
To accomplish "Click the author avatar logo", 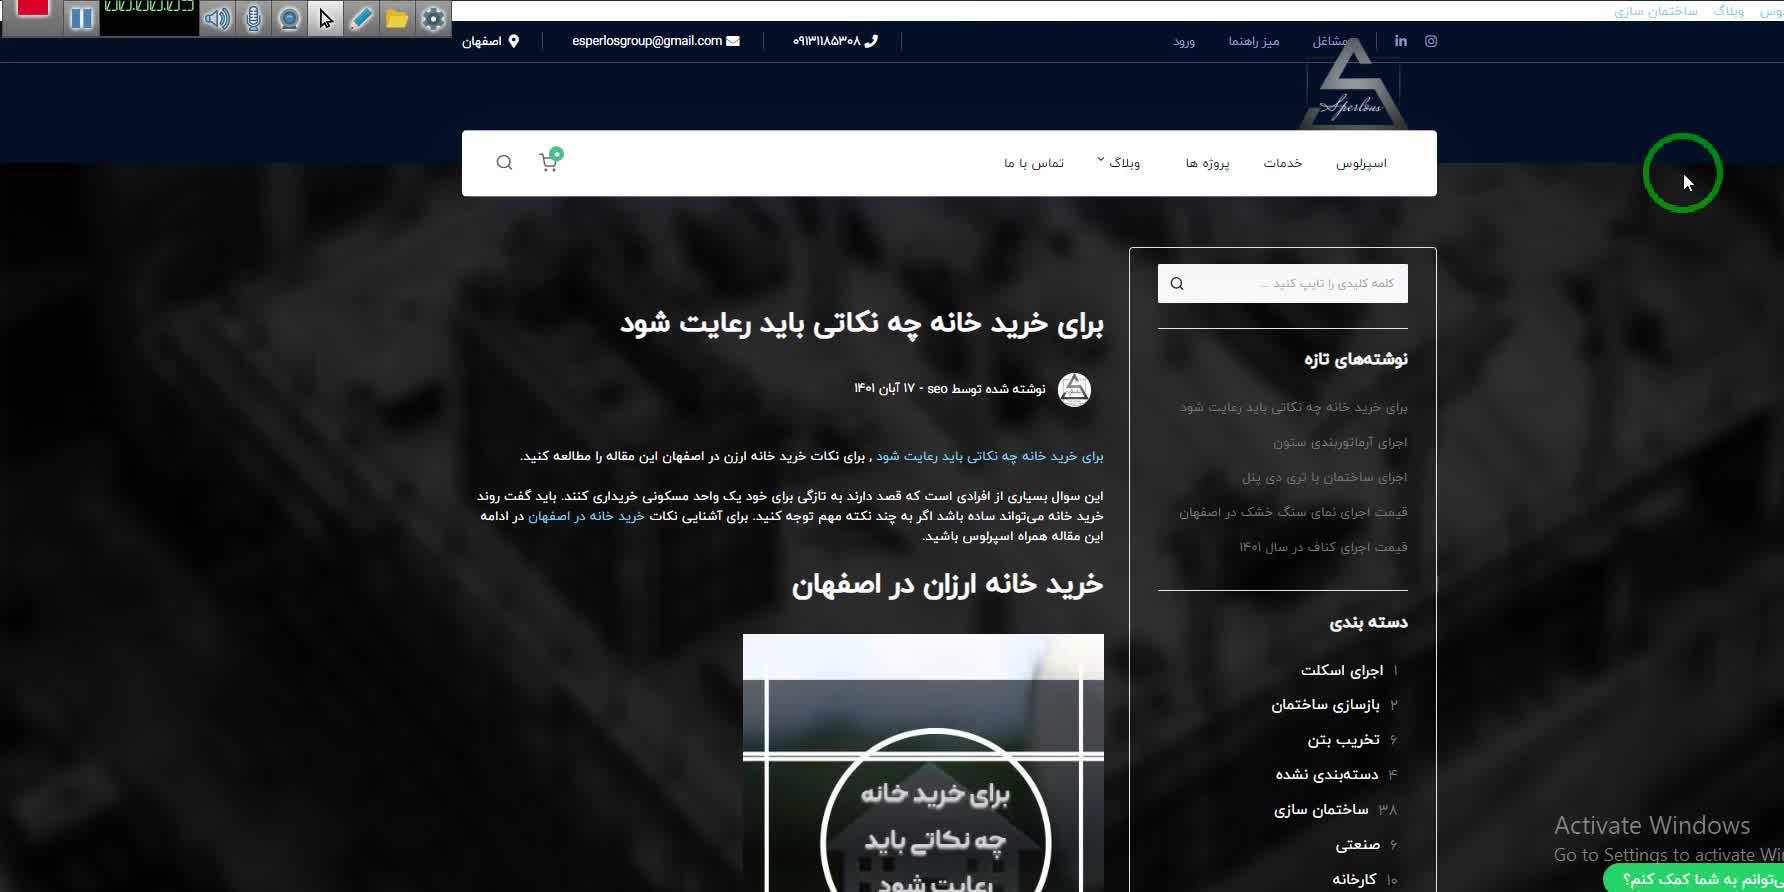I will click(1075, 389).
